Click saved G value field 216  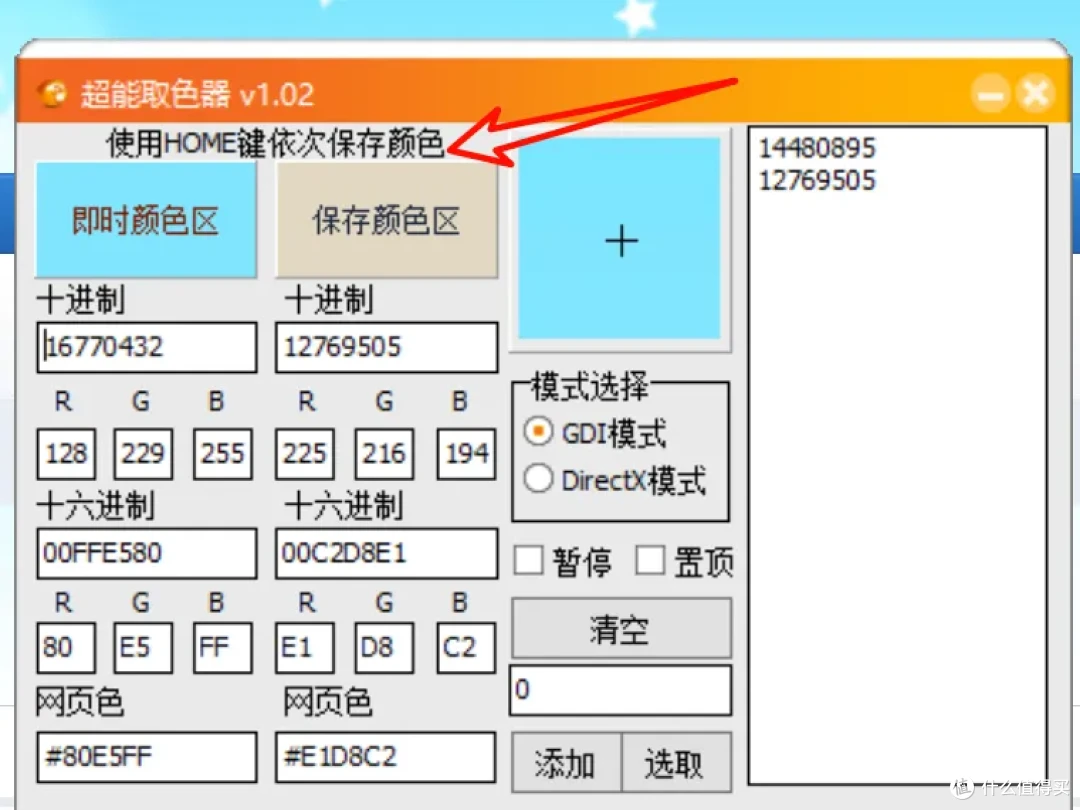pos(384,454)
